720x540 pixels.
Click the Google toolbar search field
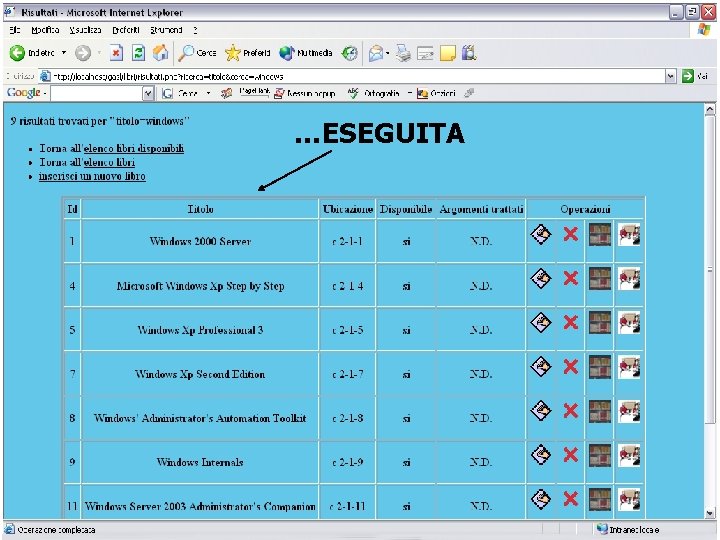[96, 94]
